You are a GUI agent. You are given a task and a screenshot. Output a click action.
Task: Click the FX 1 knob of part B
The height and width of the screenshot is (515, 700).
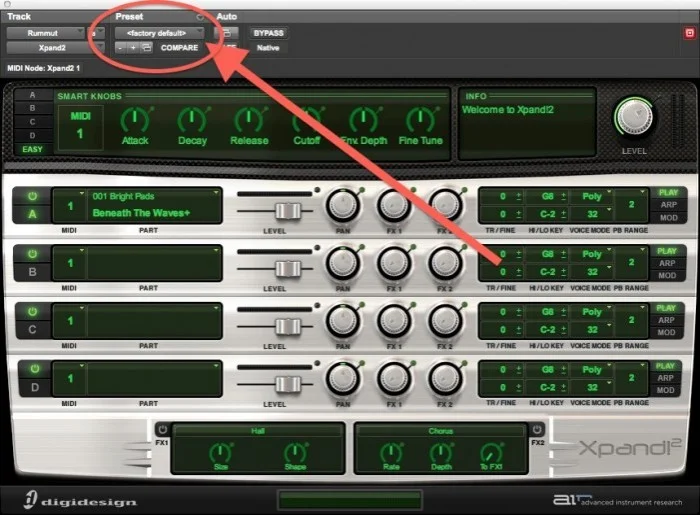click(394, 263)
